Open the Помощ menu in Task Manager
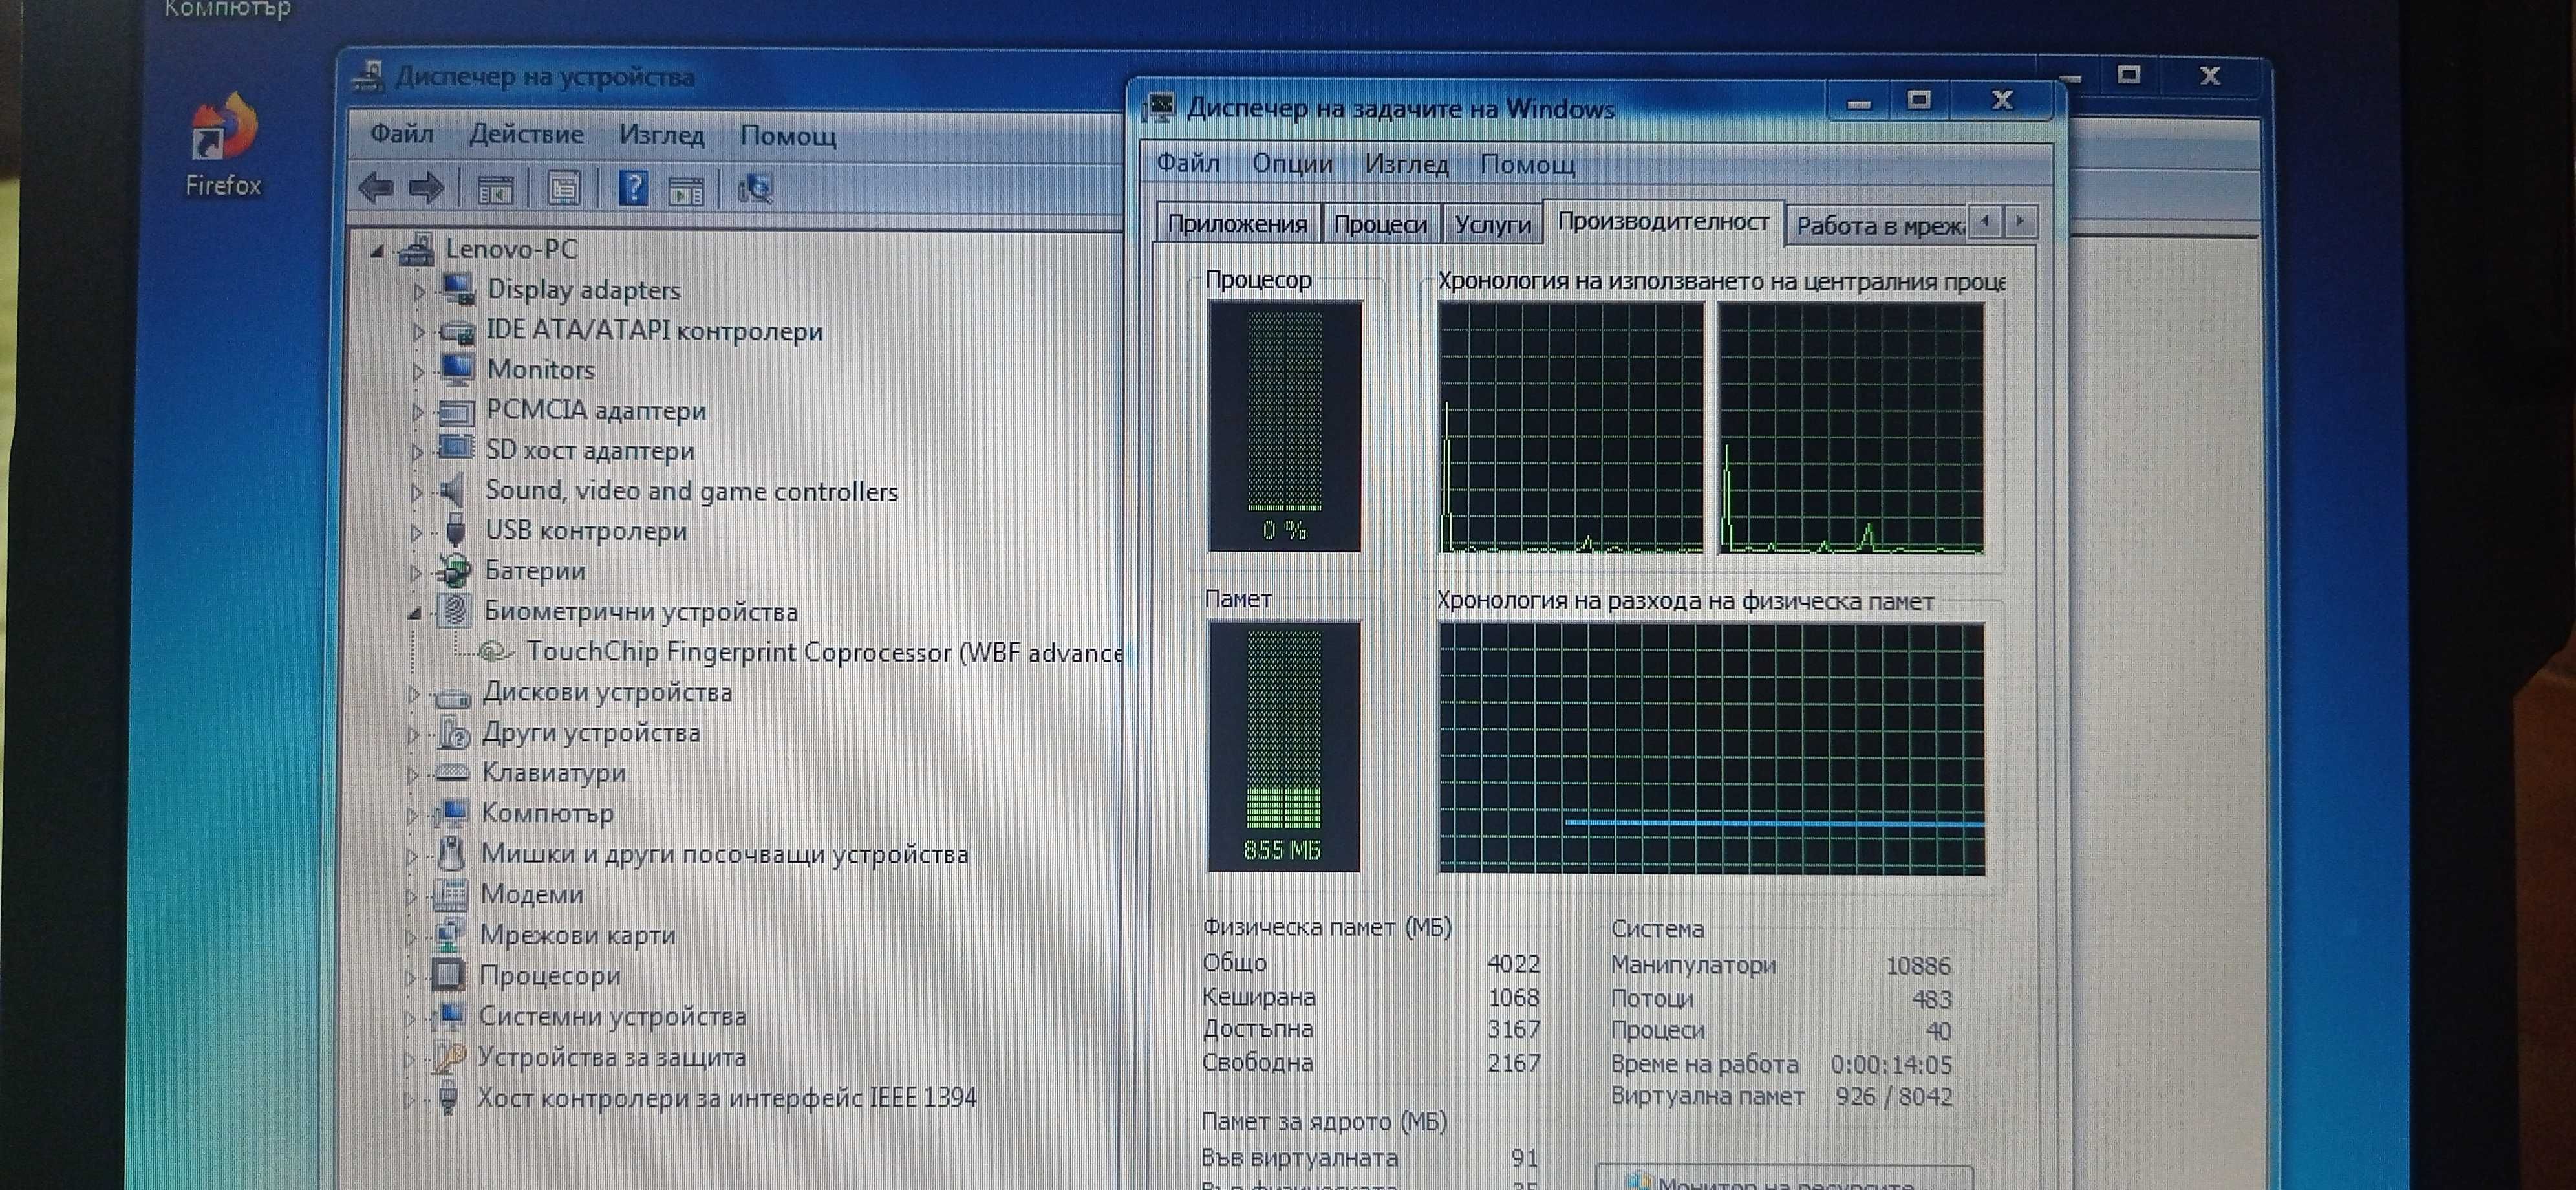The width and height of the screenshot is (2576, 1190). pos(1527,164)
